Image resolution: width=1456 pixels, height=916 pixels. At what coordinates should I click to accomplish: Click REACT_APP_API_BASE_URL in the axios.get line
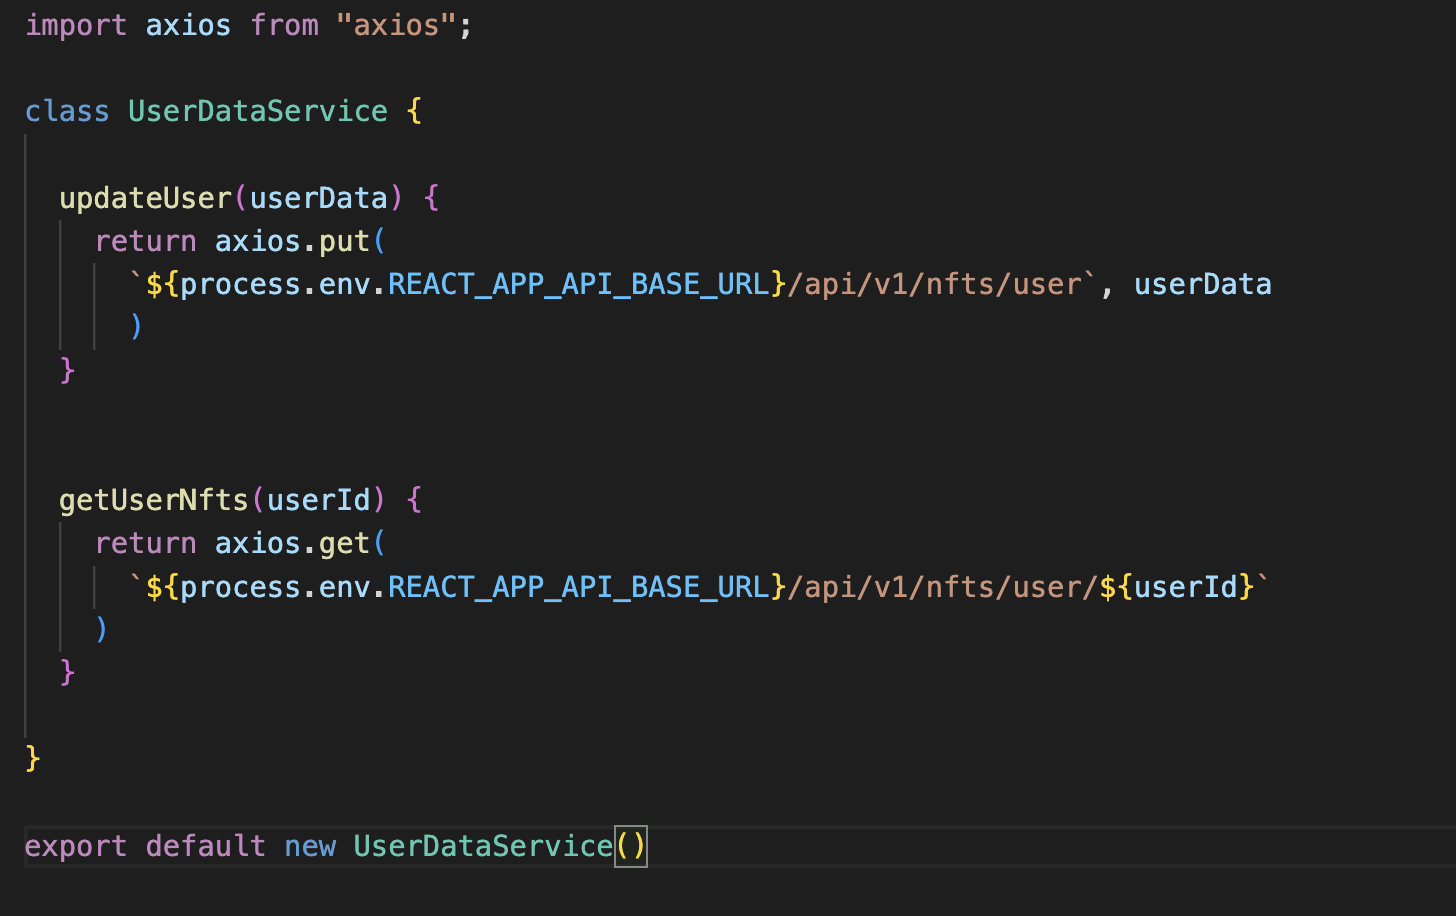point(579,586)
